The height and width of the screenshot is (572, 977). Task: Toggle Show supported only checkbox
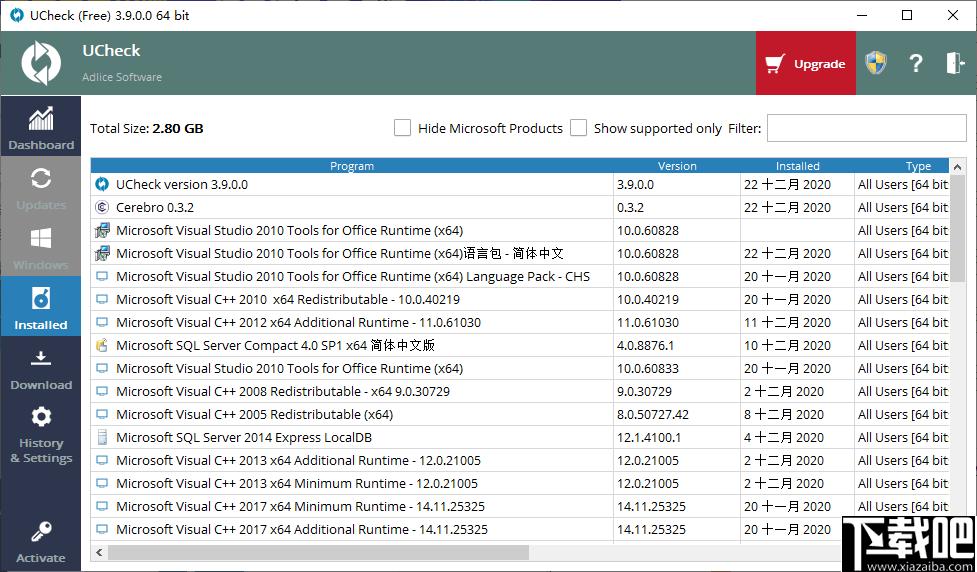click(x=578, y=128)
